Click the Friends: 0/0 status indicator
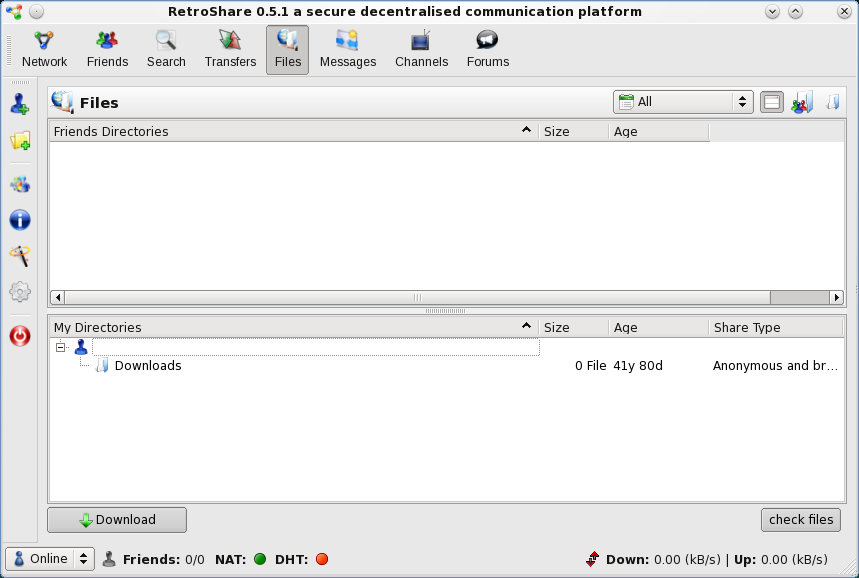The image size is (859, 578). click(154, 559)
